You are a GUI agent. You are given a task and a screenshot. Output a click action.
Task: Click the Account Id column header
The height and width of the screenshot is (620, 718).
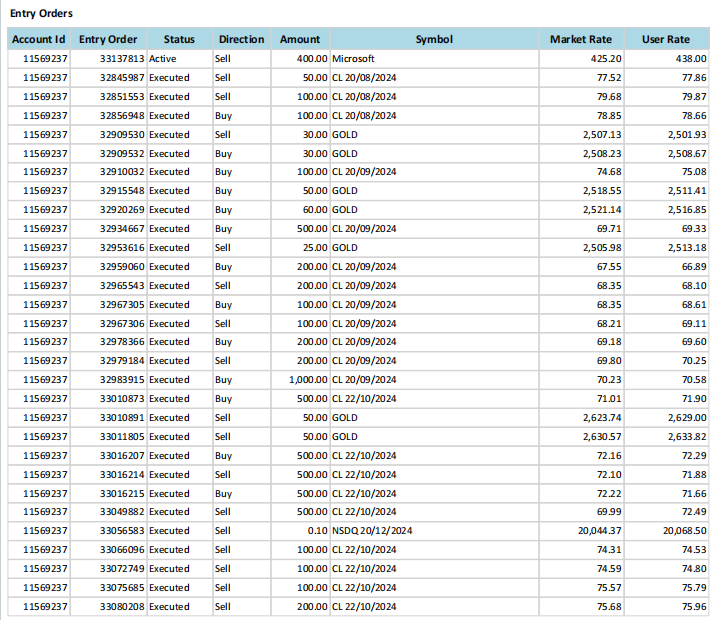39,39
